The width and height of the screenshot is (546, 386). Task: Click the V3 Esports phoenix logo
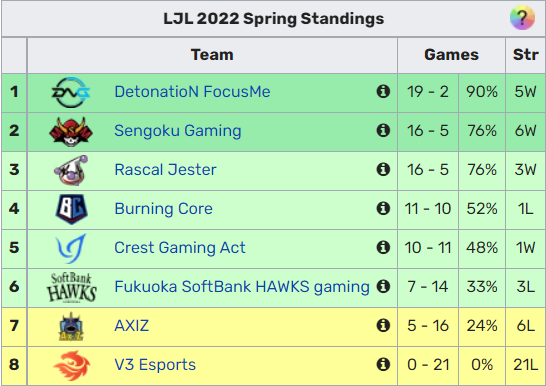point(71,365)
